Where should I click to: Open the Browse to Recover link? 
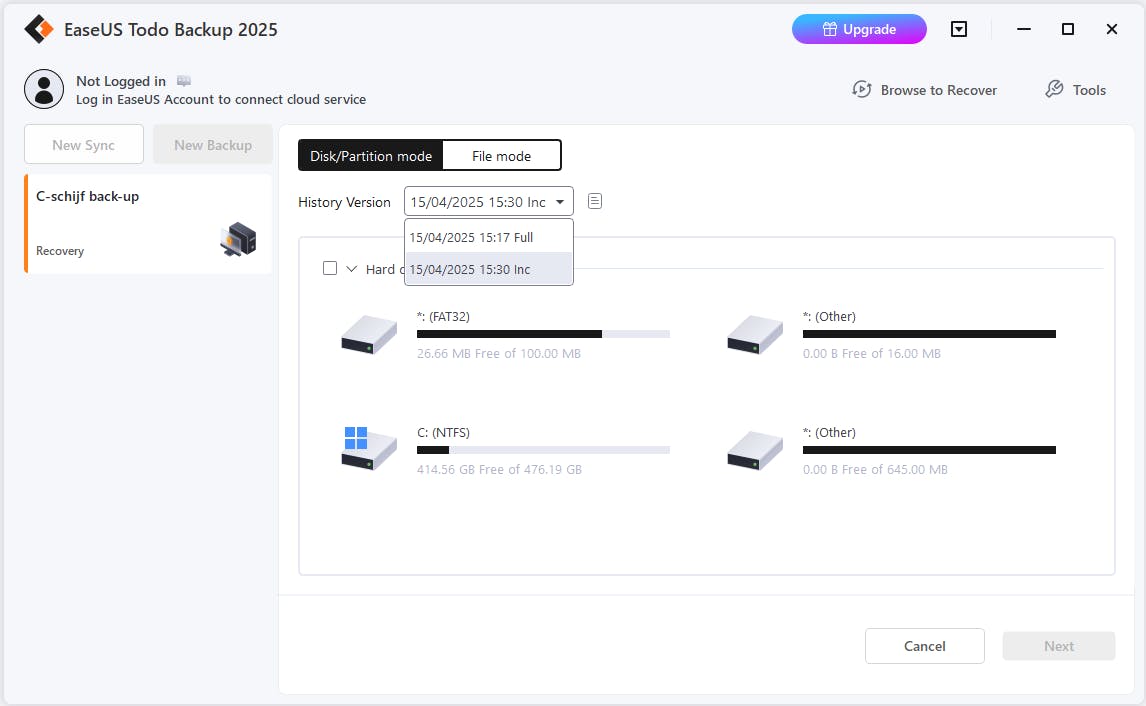pyautogui.click(x=938, y=90)
